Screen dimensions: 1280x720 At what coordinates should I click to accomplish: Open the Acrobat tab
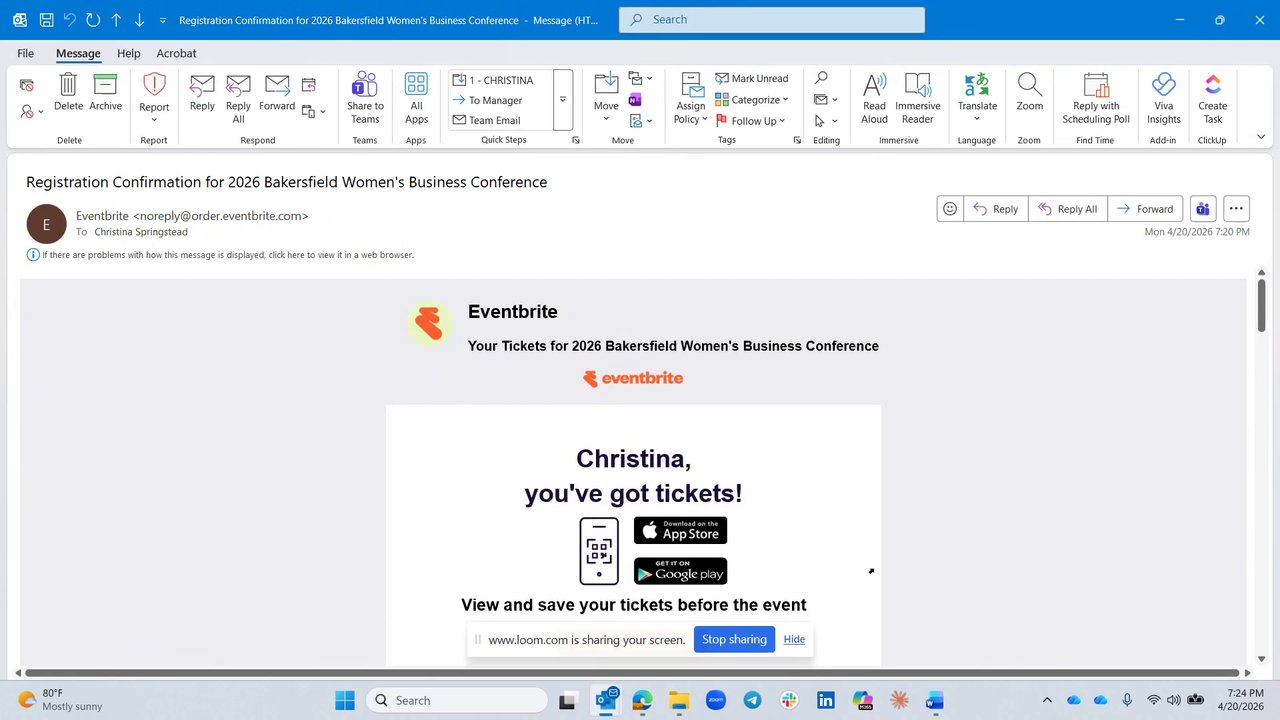pos(176,53)
